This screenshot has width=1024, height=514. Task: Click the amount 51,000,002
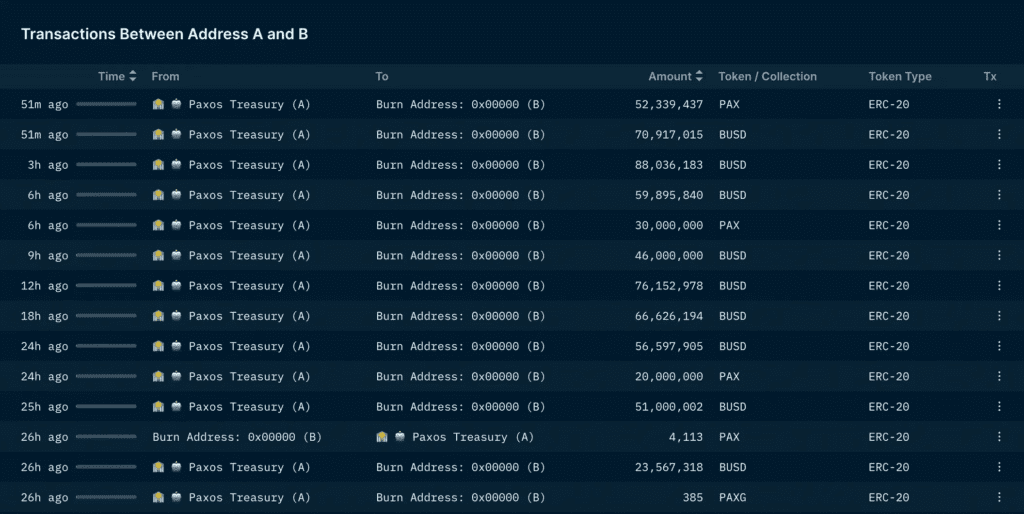pyautogui.click(x=669, y=406)
